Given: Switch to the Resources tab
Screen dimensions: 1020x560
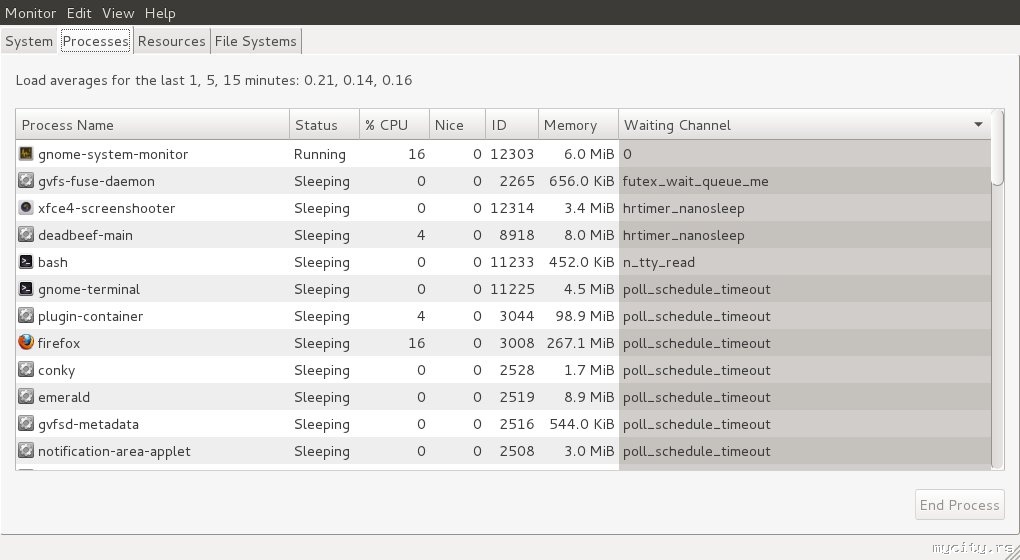Looking at the screenshot, I should [x=171, y=41].
